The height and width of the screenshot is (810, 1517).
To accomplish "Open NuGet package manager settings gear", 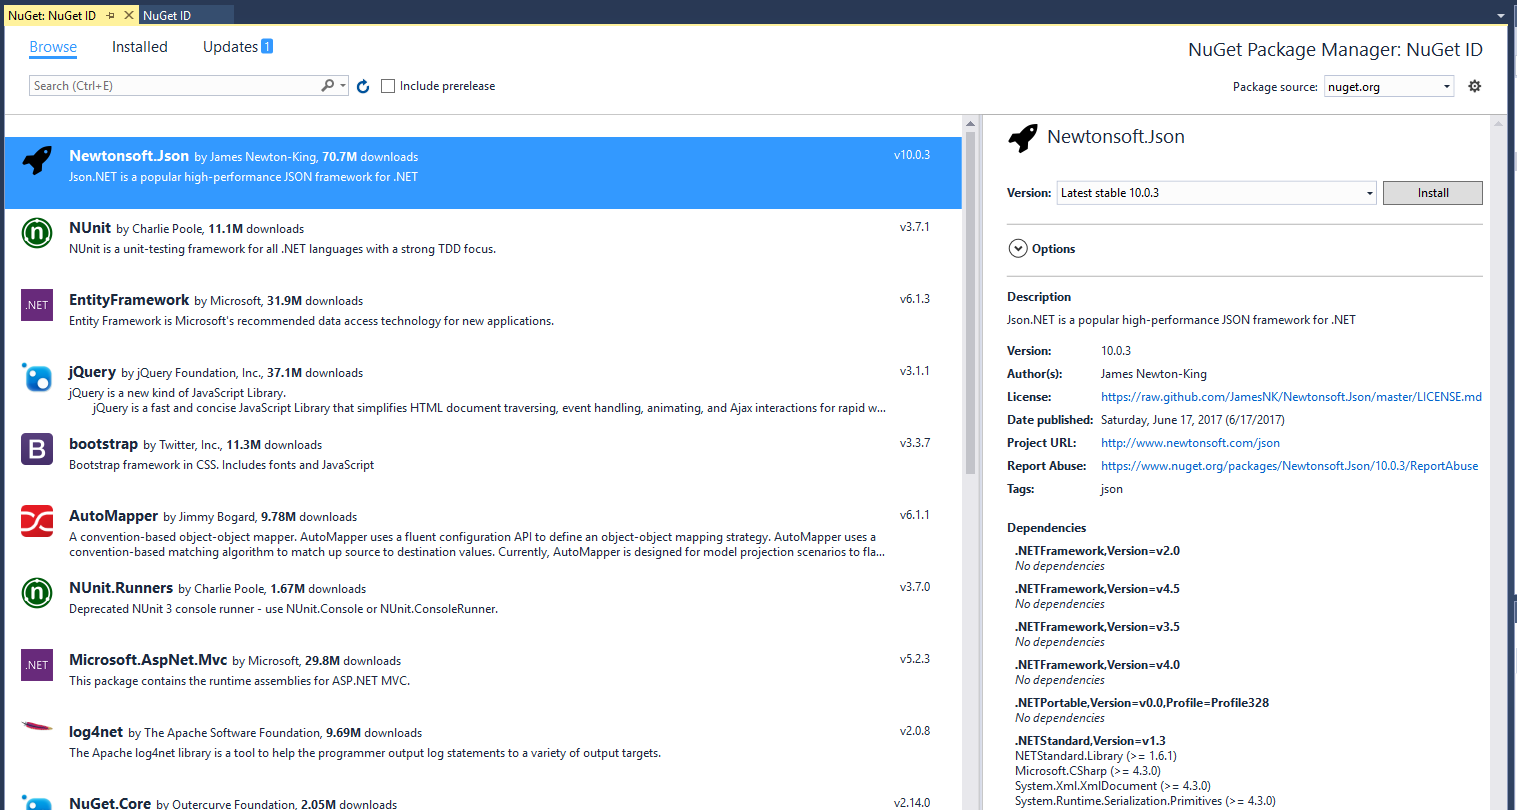I will (1474, 86).
